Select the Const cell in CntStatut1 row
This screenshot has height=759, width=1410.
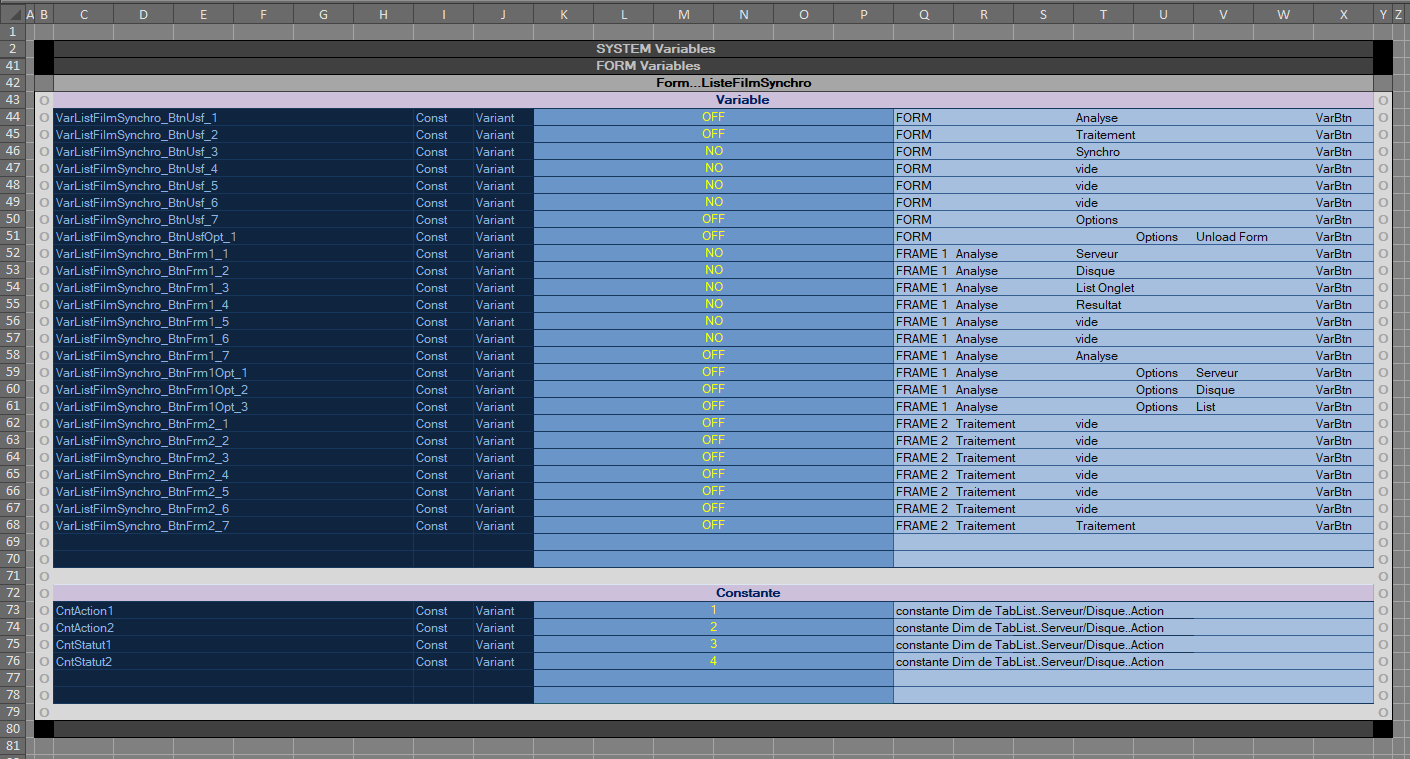point(443,645)
